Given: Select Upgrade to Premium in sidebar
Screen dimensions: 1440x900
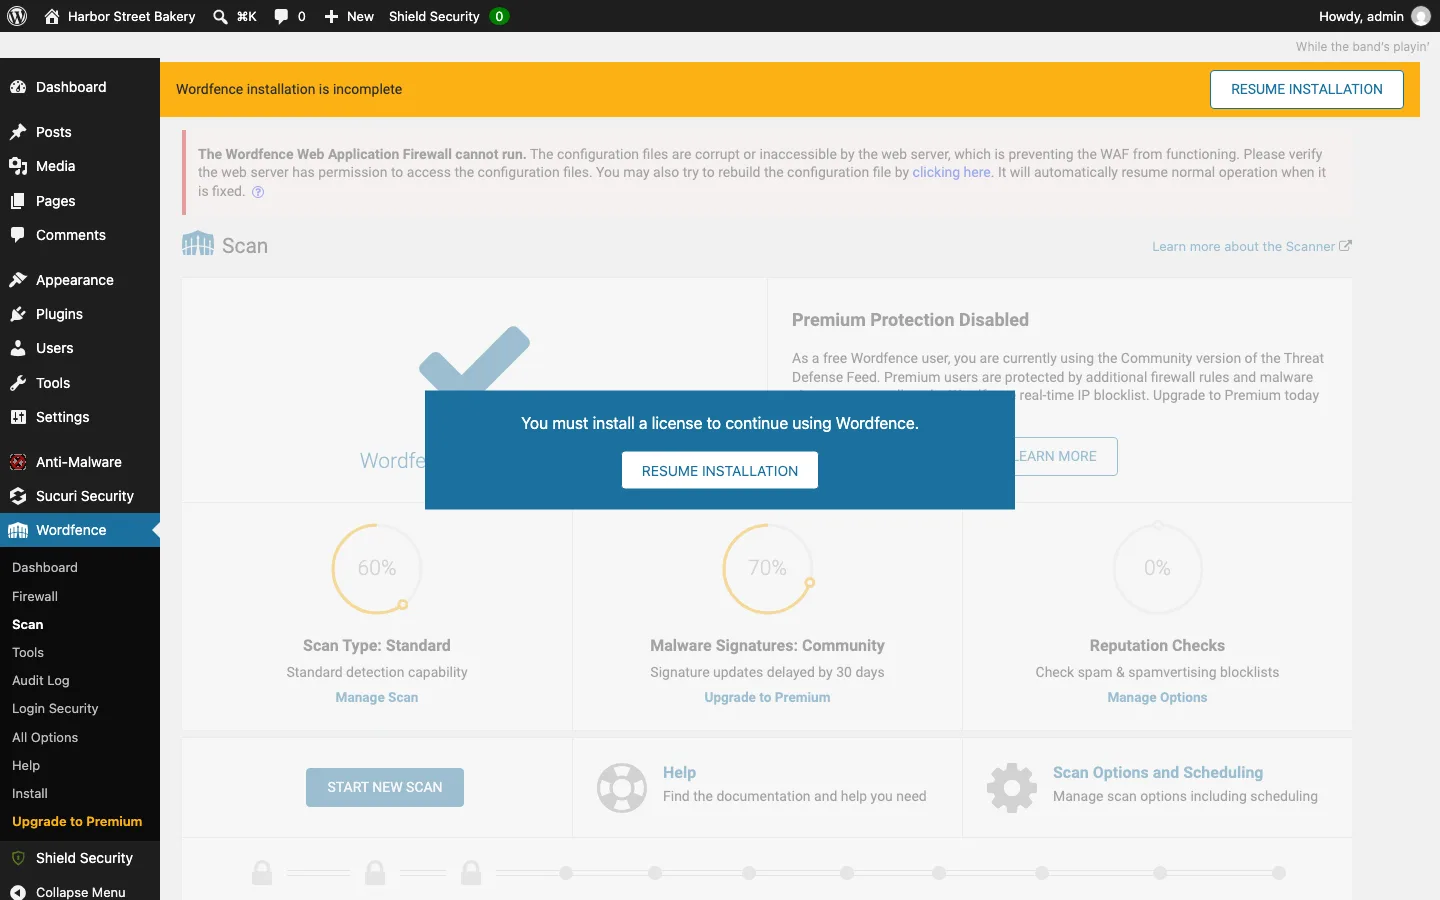Looking at the screenshot, I should point(77,821).
